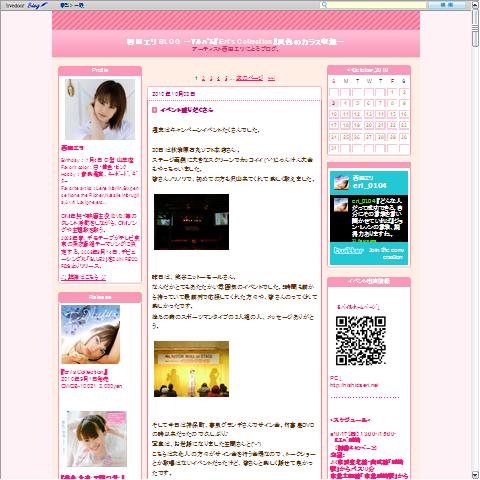
Task: Click the search submit button in top bar
Action: click(x=447, y=5)
